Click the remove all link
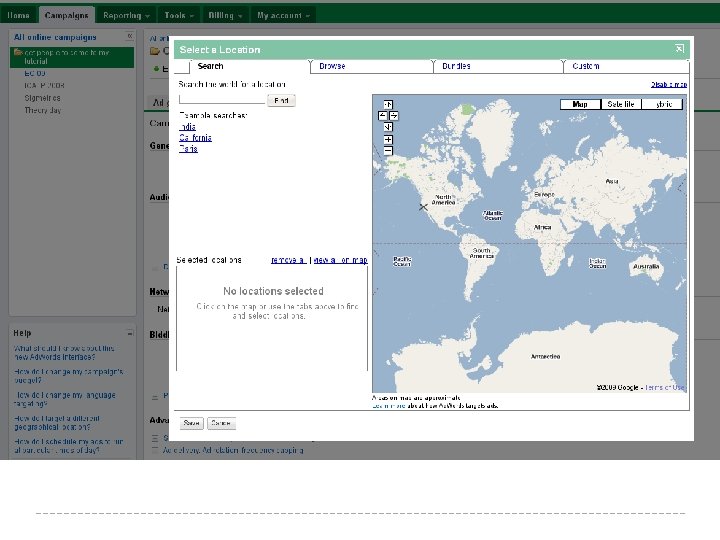Viewport: 720px width, 540px height. [x=288, y=260]
